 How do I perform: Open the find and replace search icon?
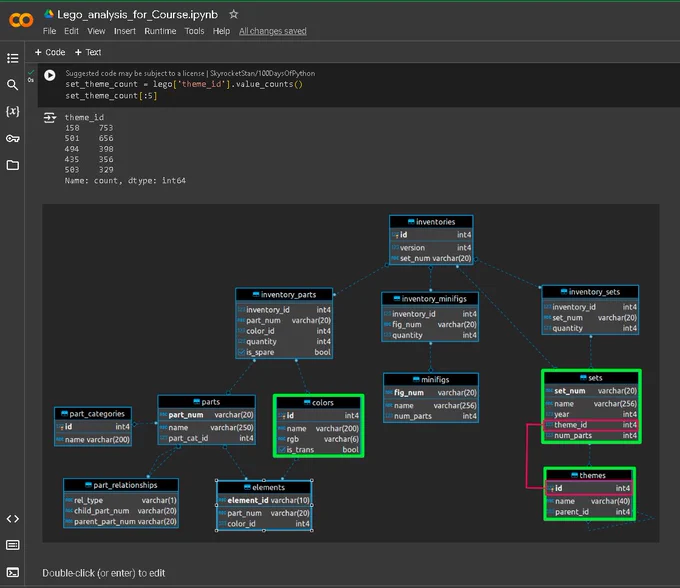13,85
